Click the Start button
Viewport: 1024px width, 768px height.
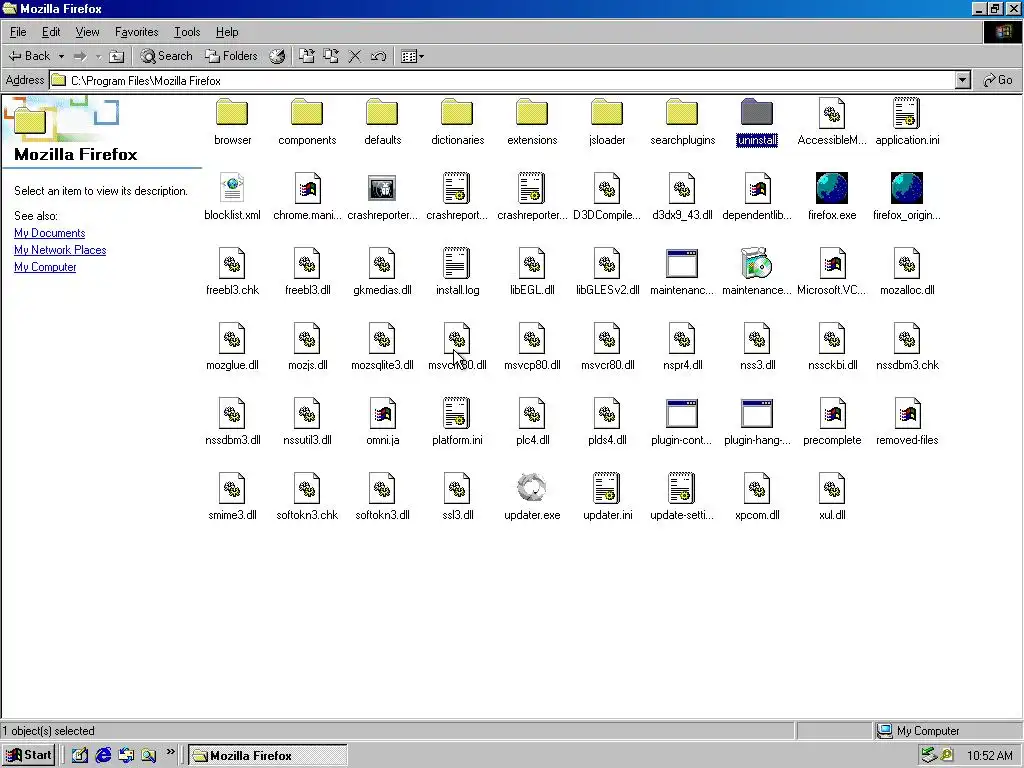tap(29, 755)
